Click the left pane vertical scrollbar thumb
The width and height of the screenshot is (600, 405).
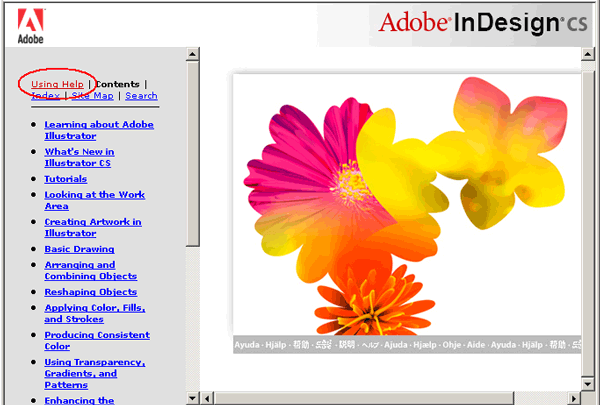(x=192, y=154)
